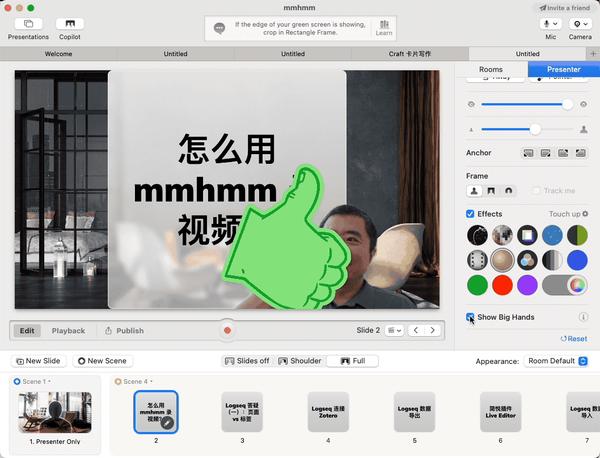Open the Presenter tab
The image size is (600, 458).
(x=564, y=69)
